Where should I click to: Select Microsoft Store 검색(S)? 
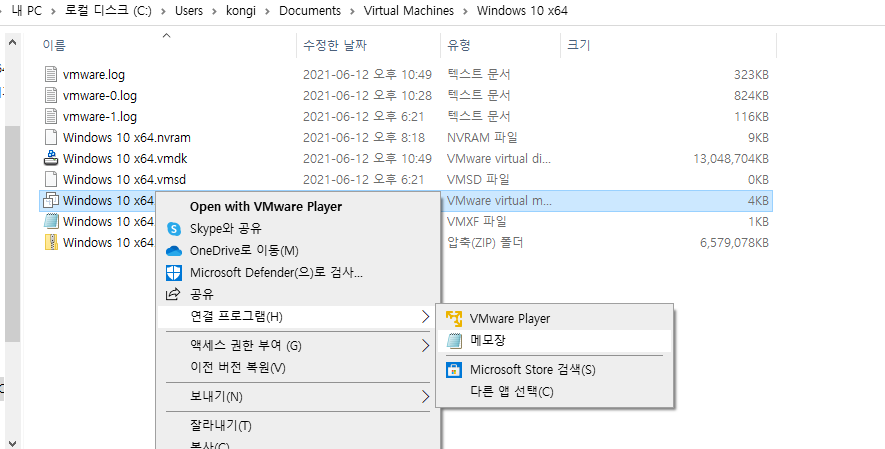(555, 370)
